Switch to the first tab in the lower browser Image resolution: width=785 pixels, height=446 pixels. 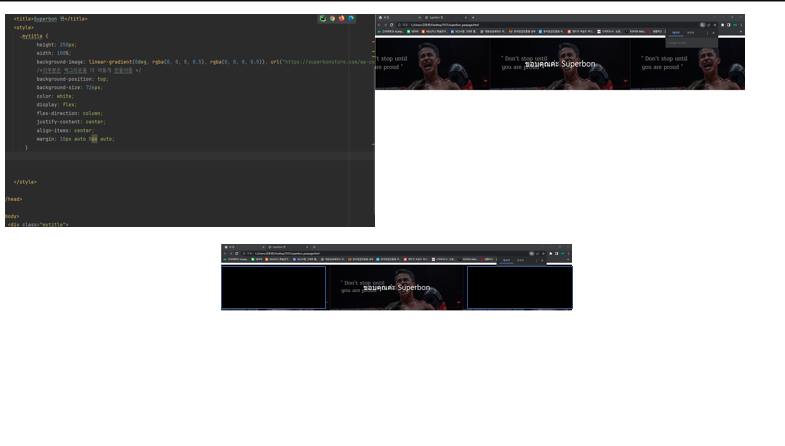[x=244, y=247]
